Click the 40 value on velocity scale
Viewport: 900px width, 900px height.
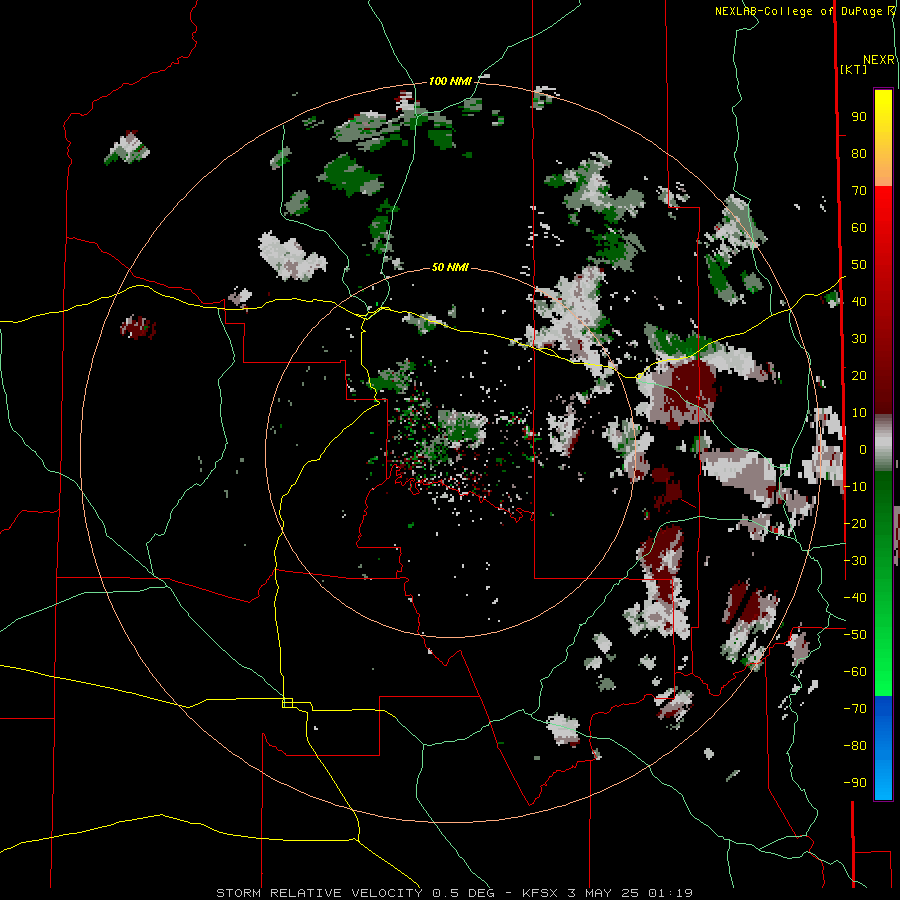(859, 301)
